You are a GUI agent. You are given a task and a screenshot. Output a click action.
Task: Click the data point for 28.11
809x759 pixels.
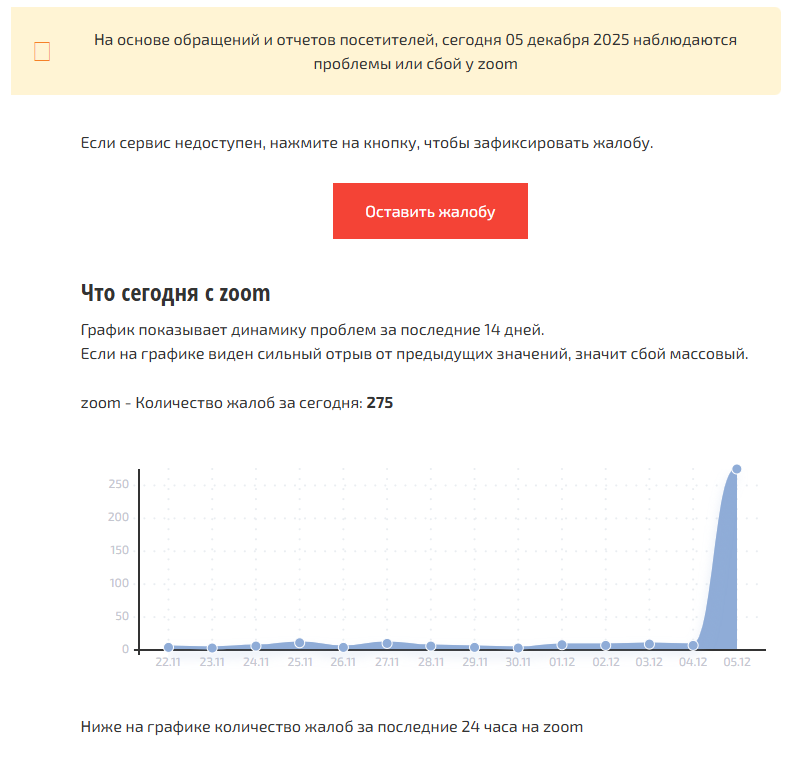point(431,646)
